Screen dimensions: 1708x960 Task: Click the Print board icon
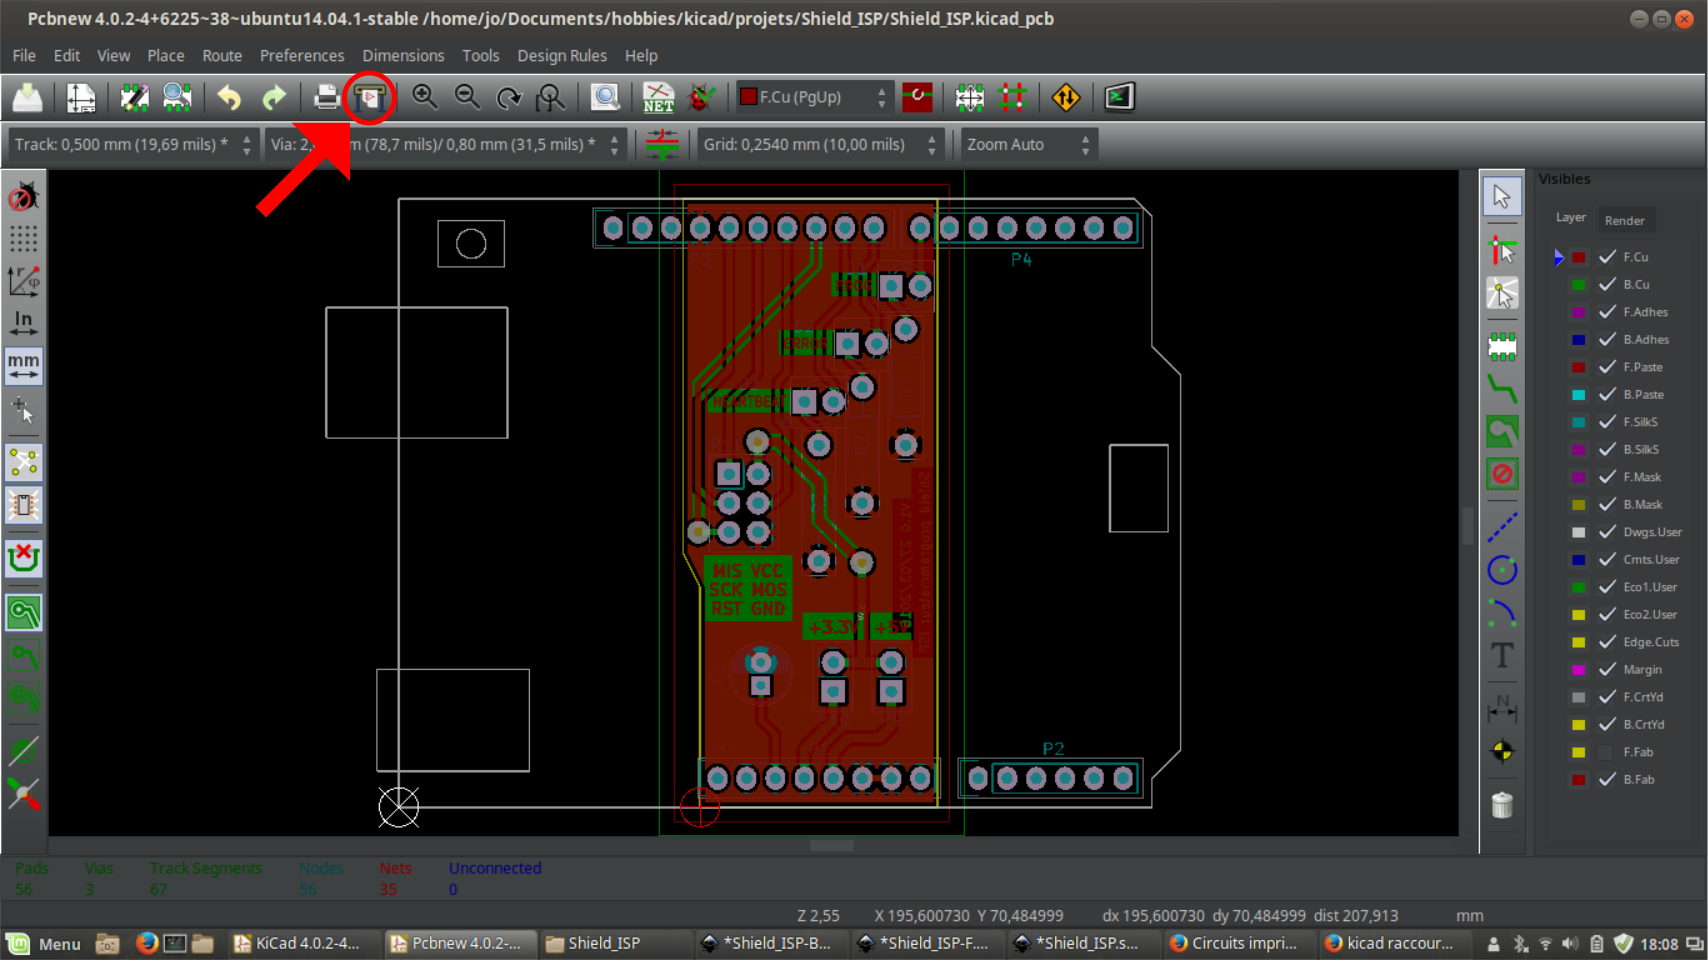click(326, 97)
